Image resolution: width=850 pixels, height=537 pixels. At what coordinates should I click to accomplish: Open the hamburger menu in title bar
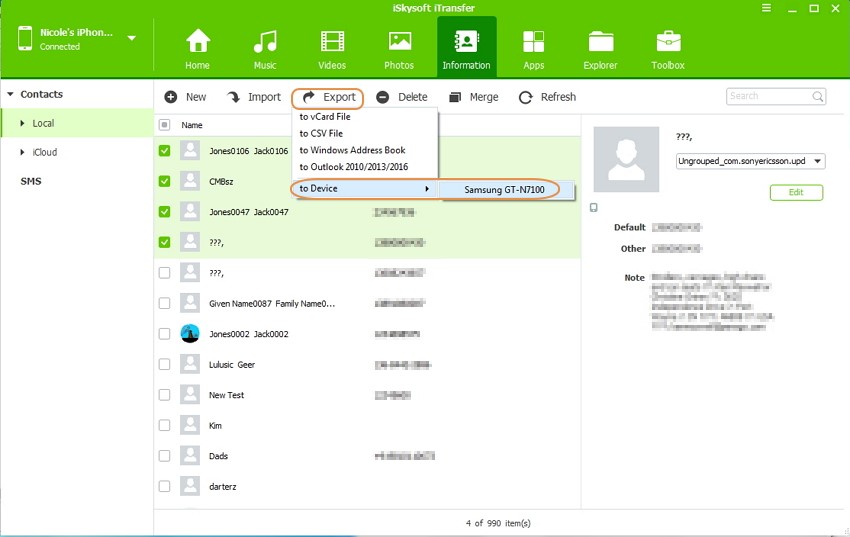(x=767, y=8)
